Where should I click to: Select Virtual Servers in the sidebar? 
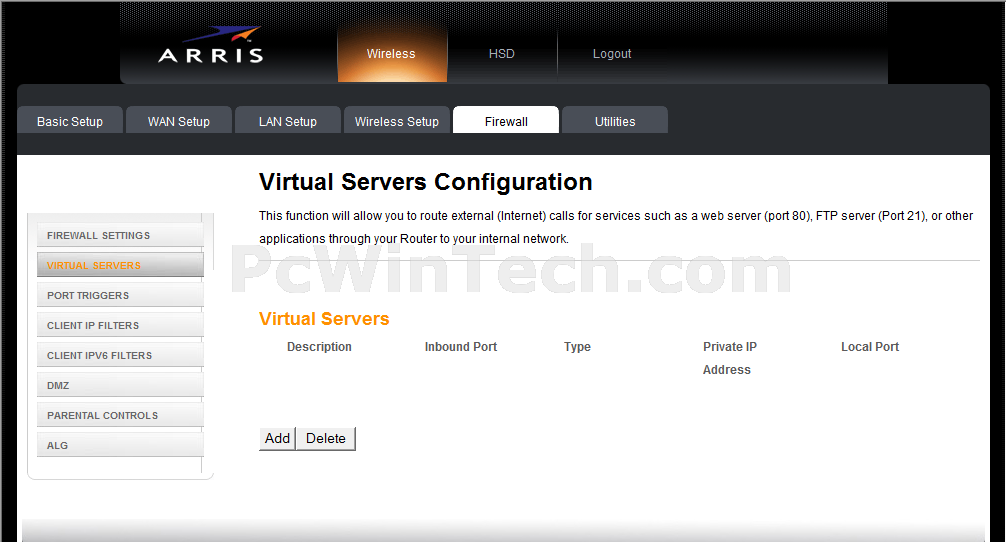(x=120, y=265)
